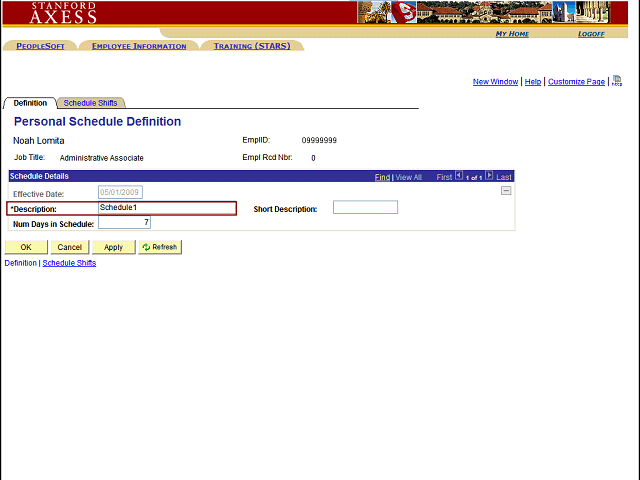This screenshot has width=640, height=480.
Task: Switch to the Schedule Shifts tab
Action: [x=90, y=103]
